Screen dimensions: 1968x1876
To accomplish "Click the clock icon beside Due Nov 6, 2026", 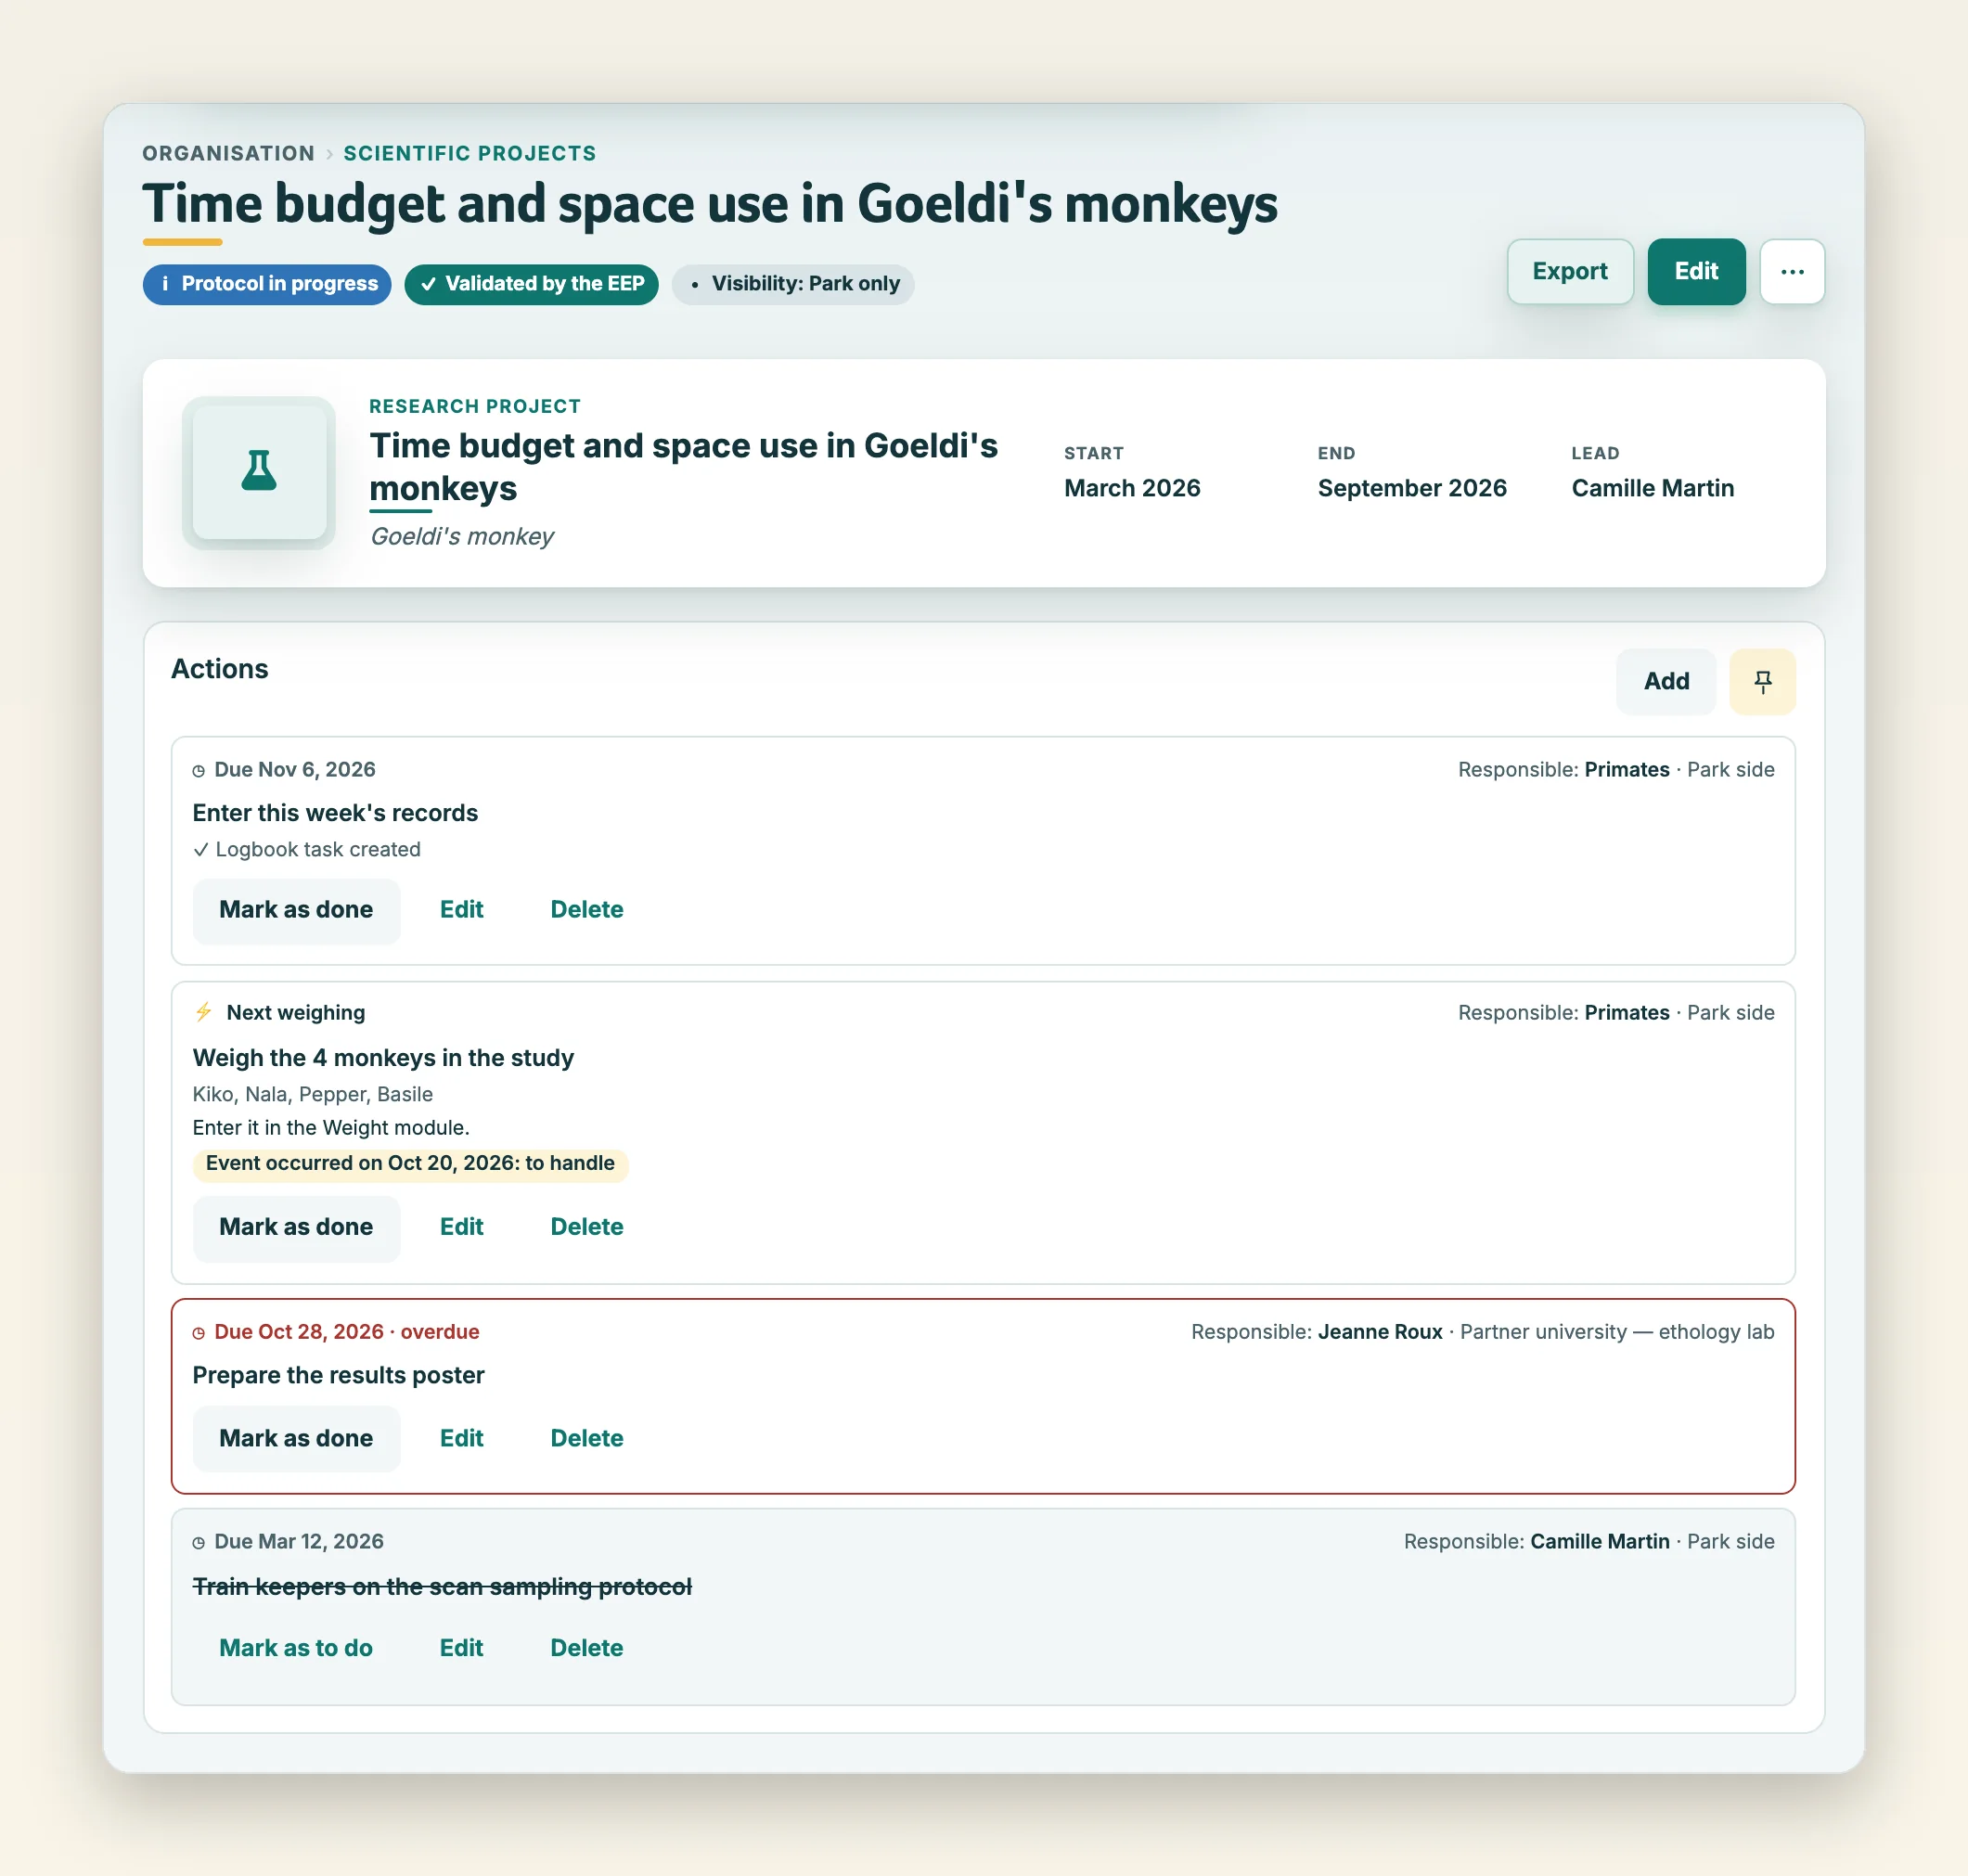I will (199, 771).
